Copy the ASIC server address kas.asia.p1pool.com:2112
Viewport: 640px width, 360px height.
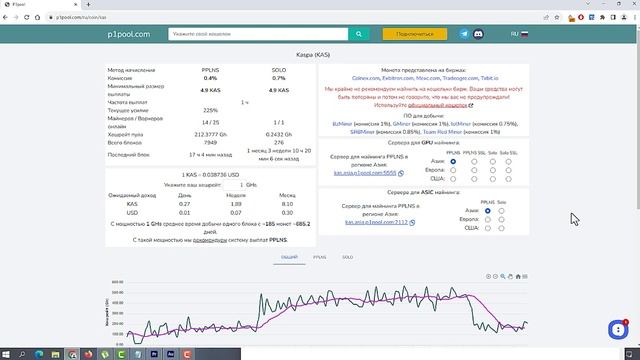click(x=412, y=222)
